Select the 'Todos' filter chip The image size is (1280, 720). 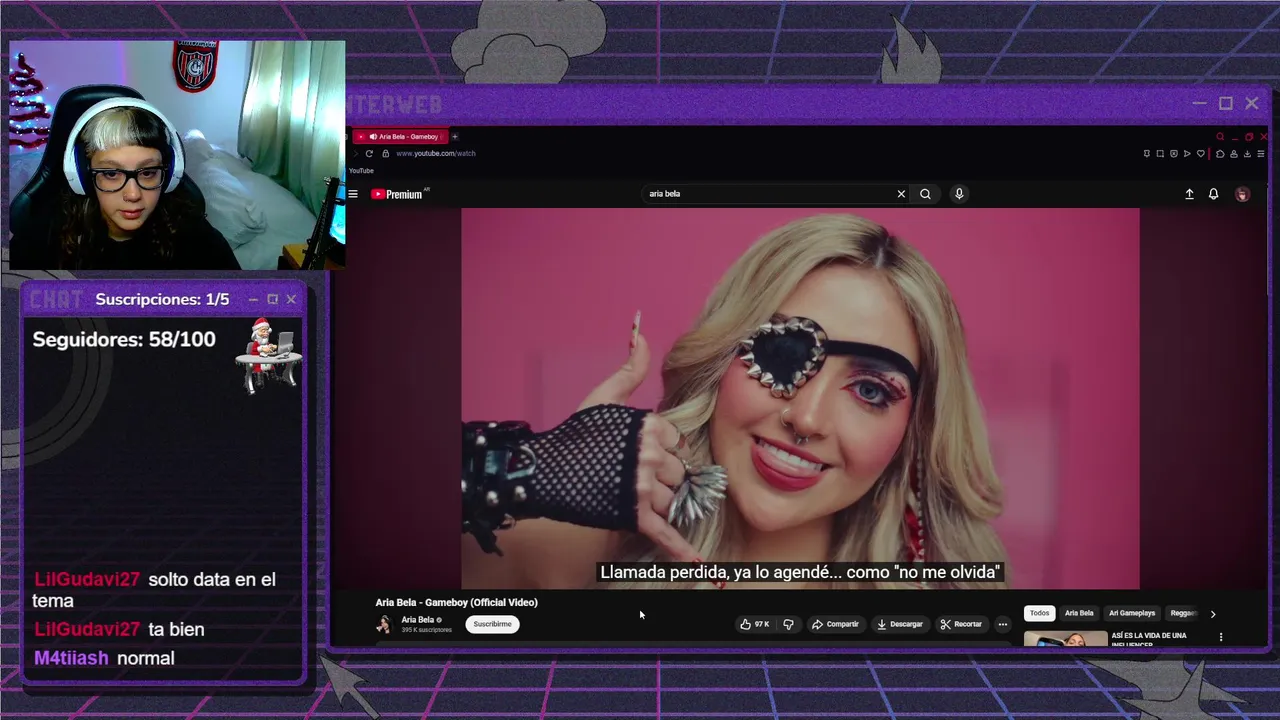1040,613
